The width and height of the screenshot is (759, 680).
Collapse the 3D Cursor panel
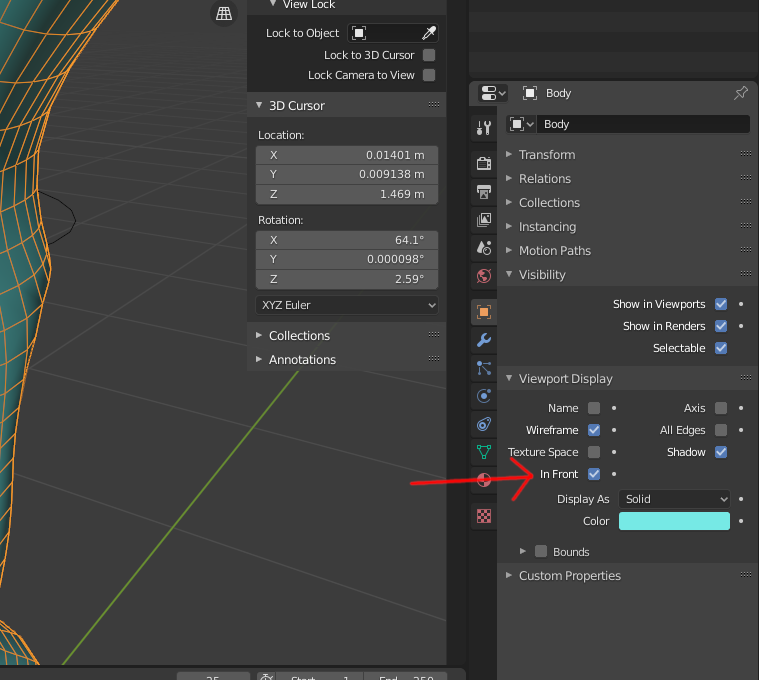pyautogui.click(x=259, y=105)
